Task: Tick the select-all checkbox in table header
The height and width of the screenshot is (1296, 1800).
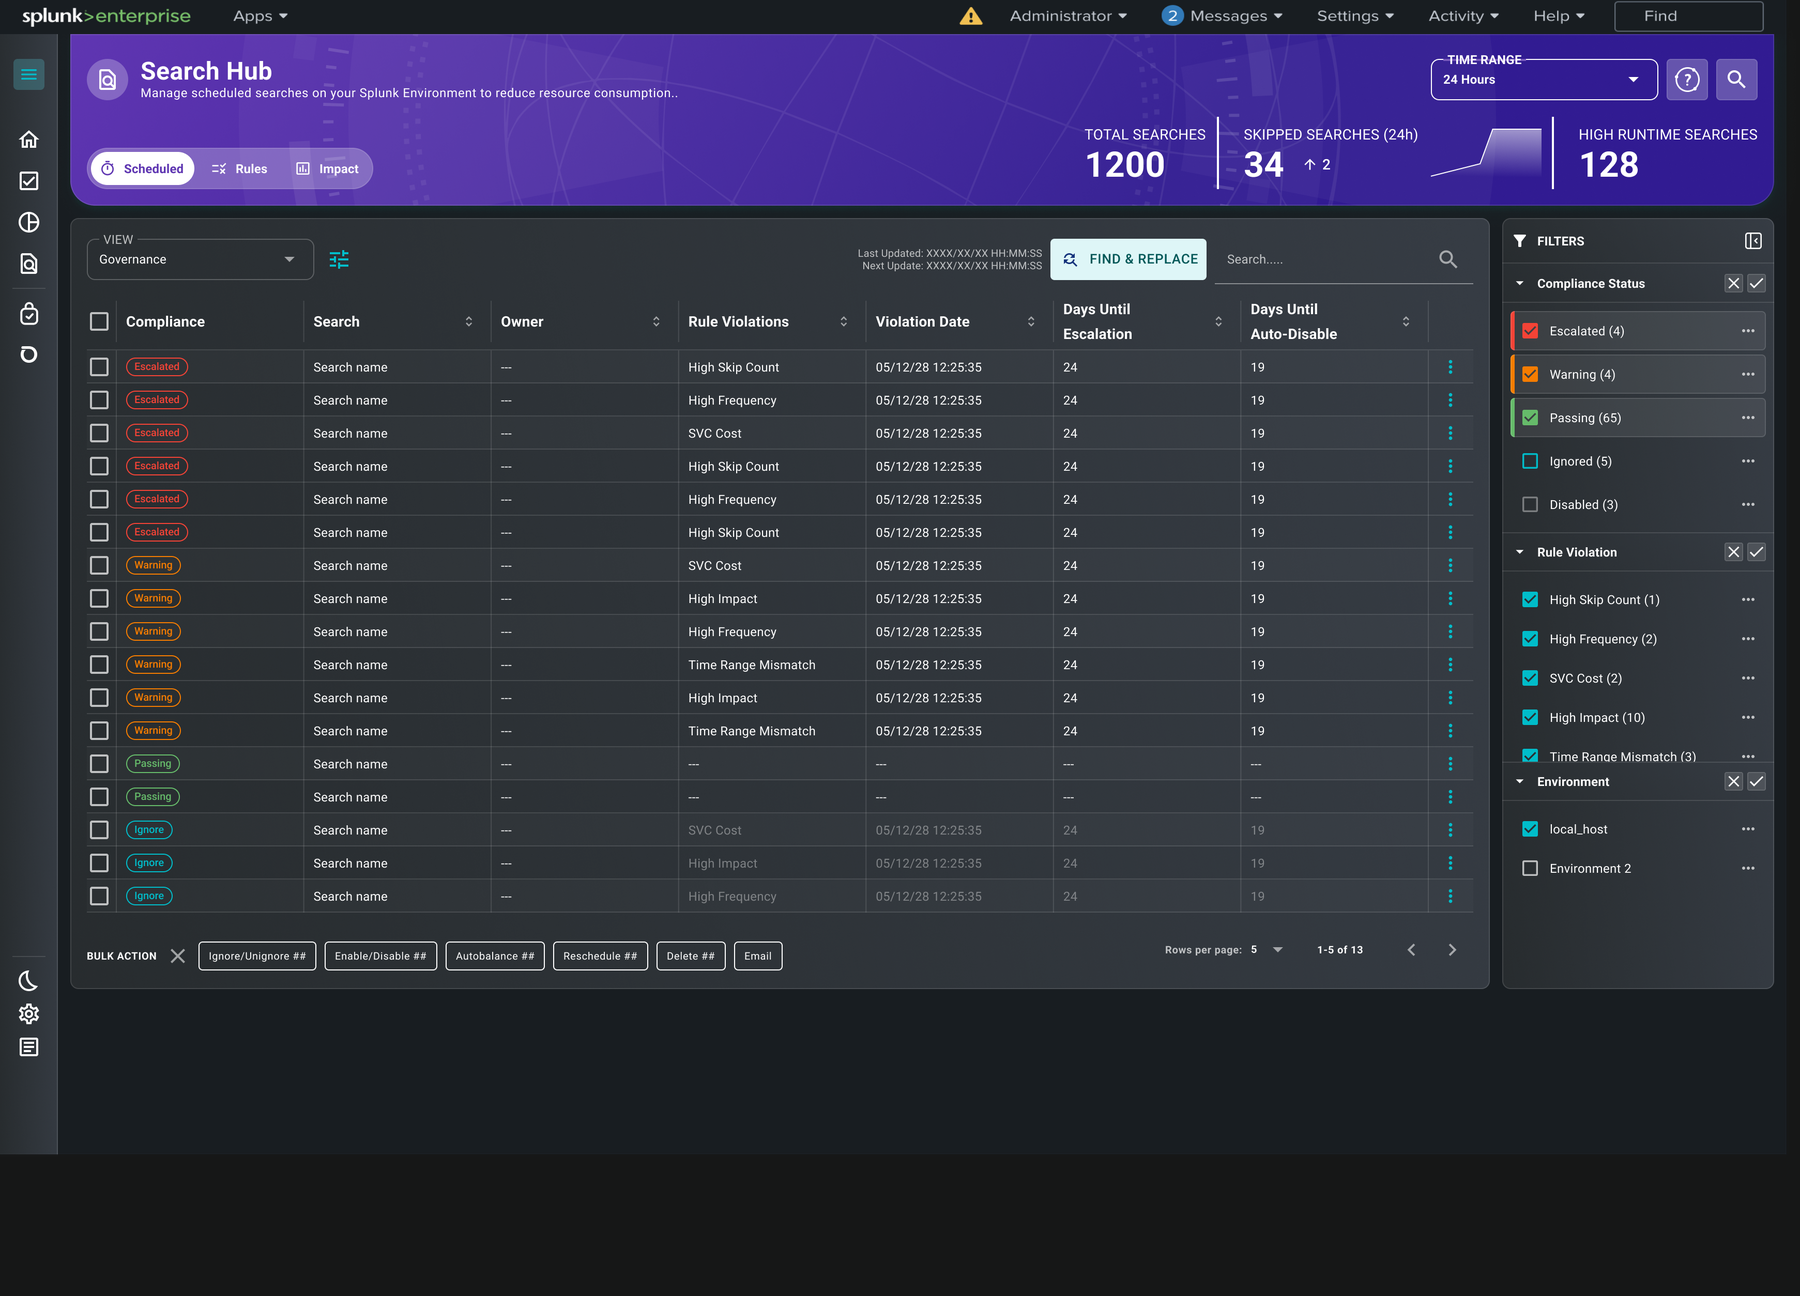Action: [99, 322]
